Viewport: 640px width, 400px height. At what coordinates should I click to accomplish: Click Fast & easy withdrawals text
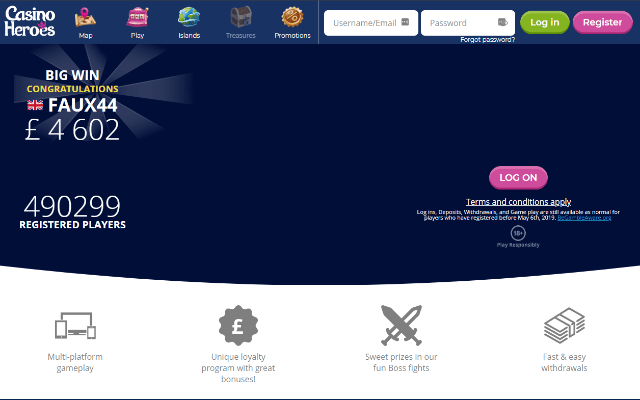tap(564, 362)
